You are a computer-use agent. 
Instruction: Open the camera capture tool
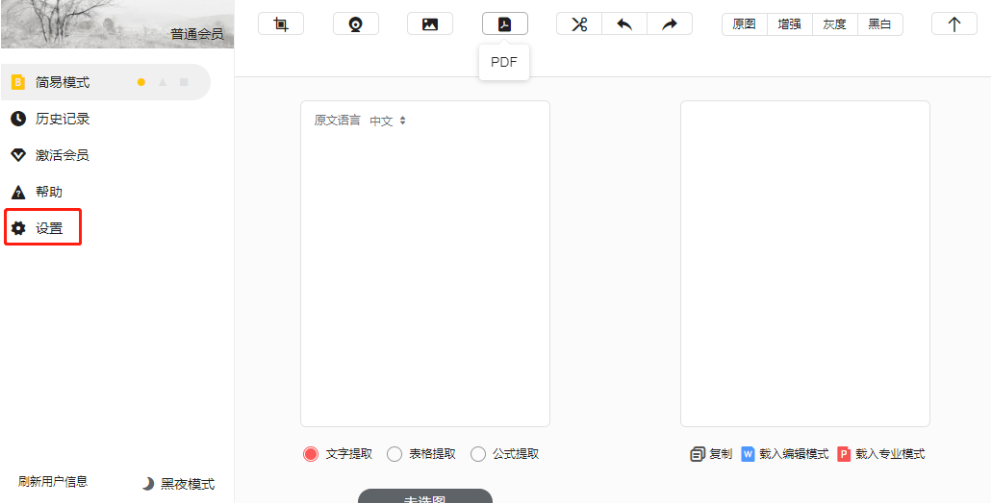355,24
